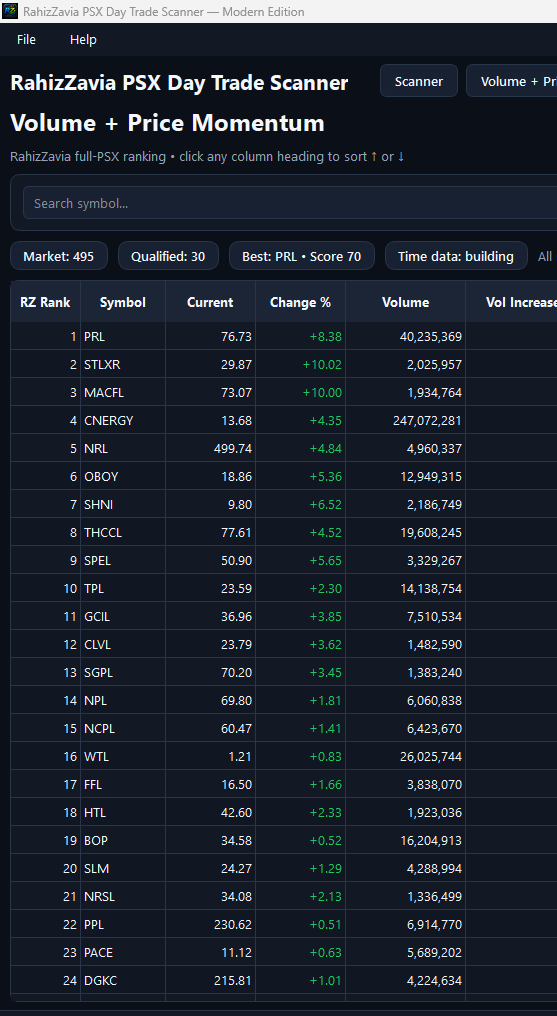Click the 19,608,245 volume cell
This screenshot has width=557, height=1016.
click(x=405, y=533)
